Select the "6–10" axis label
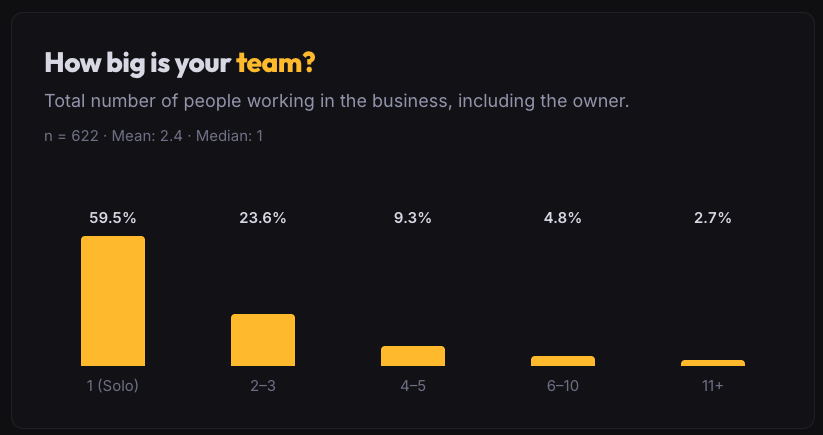The height and width of the screenshot is (435, 823). pos(563,386)
